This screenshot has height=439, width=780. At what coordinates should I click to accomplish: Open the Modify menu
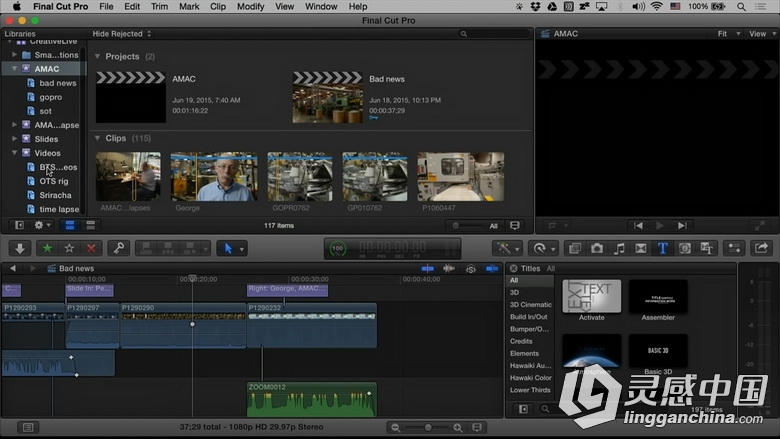[x=250, y=6]
